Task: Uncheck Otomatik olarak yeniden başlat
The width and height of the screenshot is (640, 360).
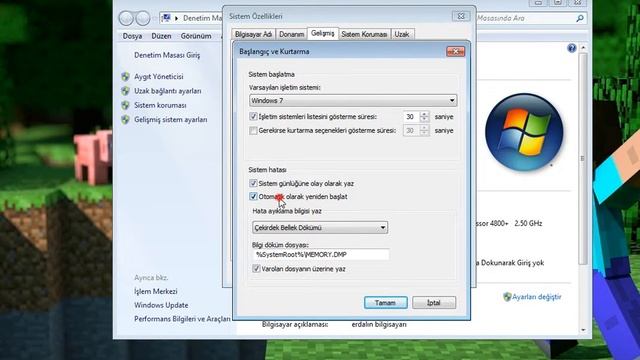Action: click(x=253, y=197)
